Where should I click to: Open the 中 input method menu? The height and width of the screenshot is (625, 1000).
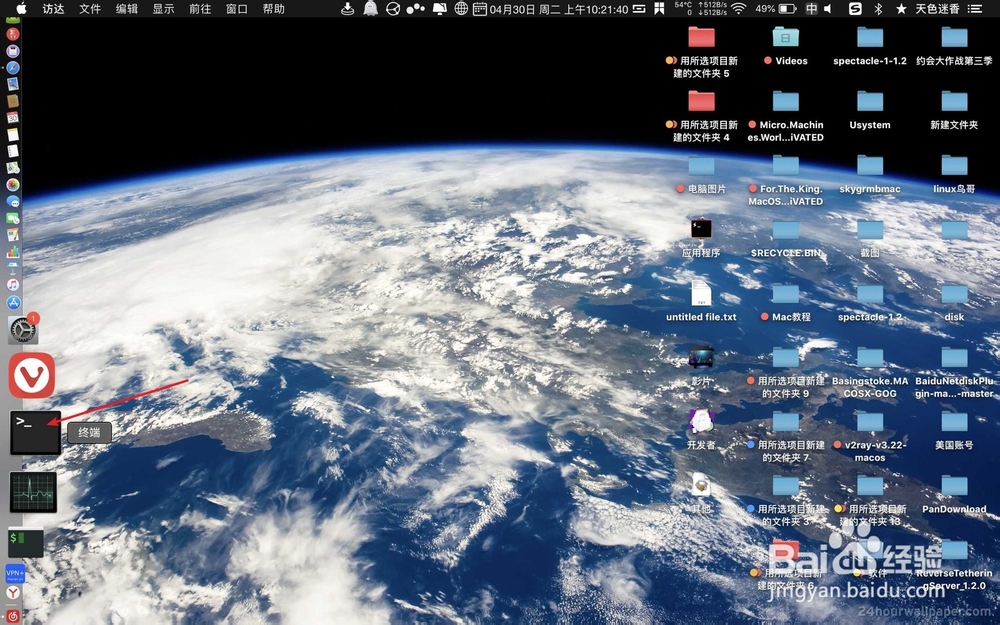coord(811,9)
